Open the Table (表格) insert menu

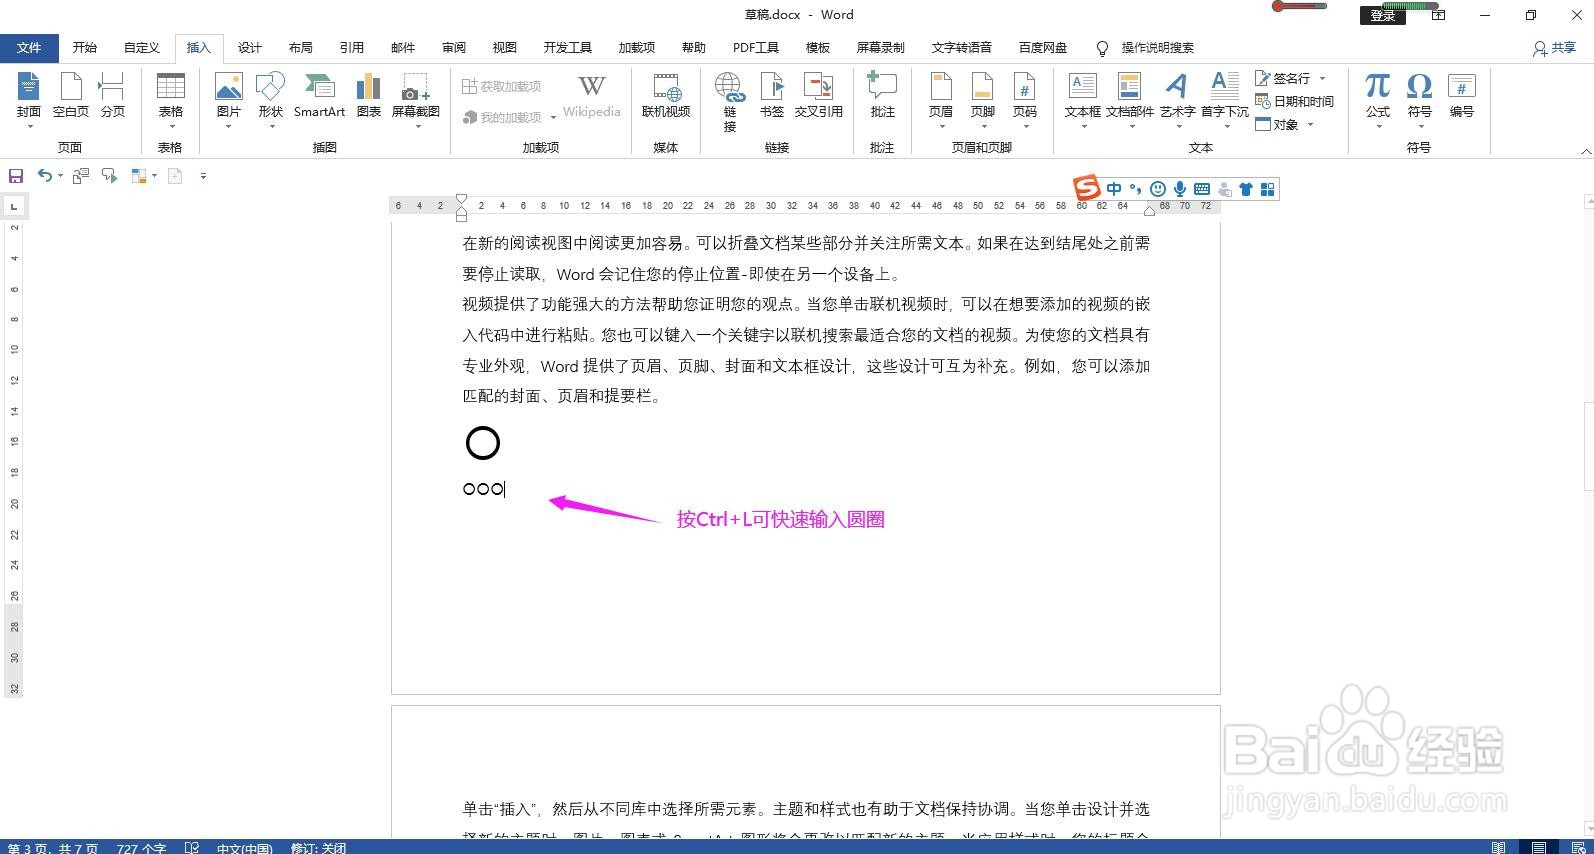pos(171,99)
